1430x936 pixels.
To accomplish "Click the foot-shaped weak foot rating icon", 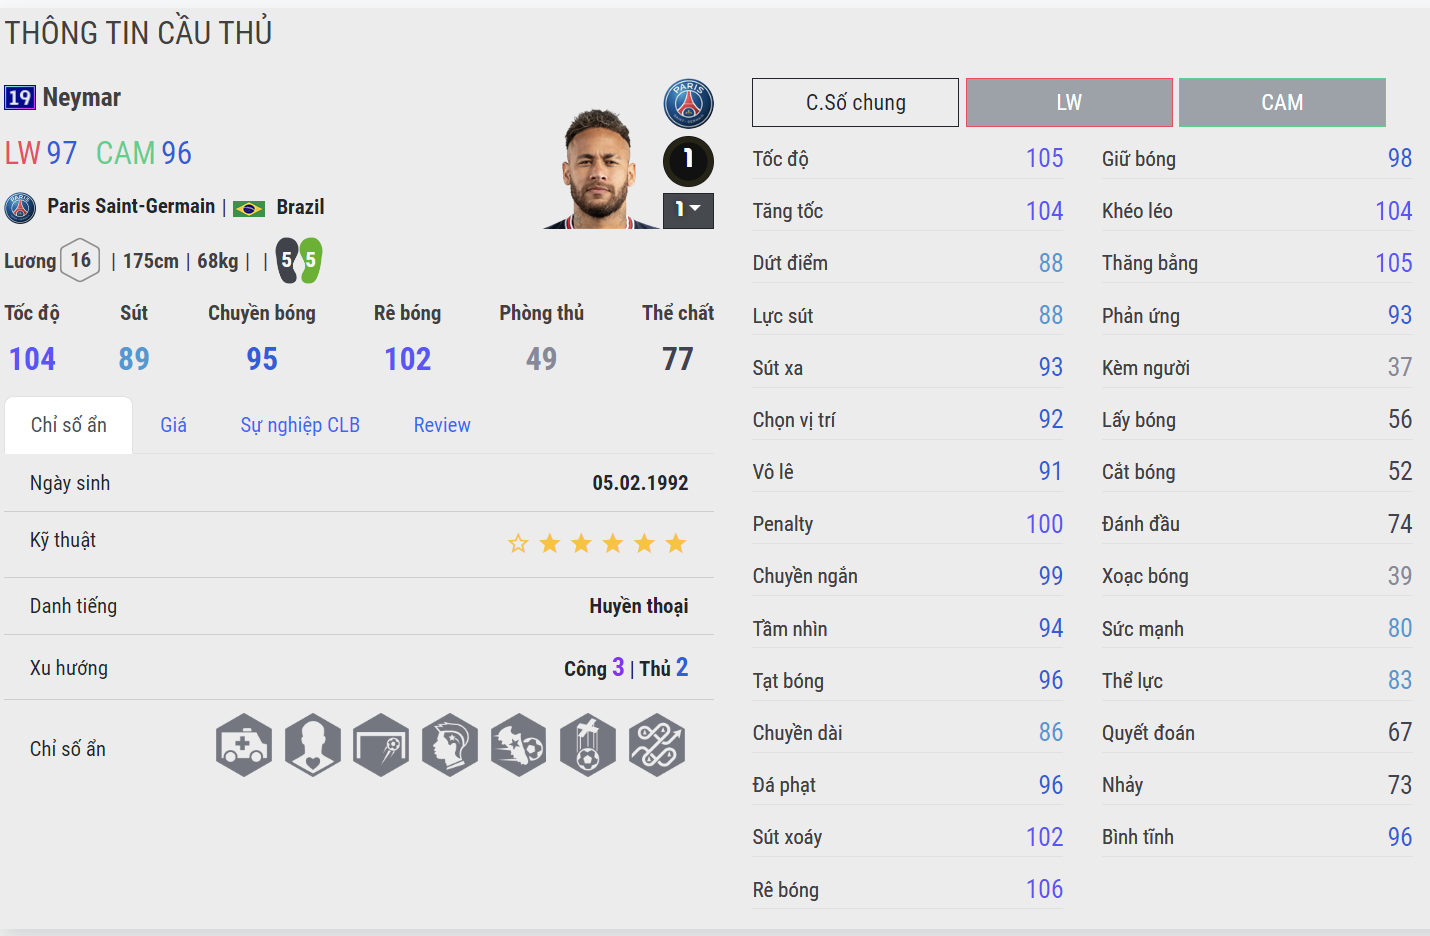I will click(299, 261).
